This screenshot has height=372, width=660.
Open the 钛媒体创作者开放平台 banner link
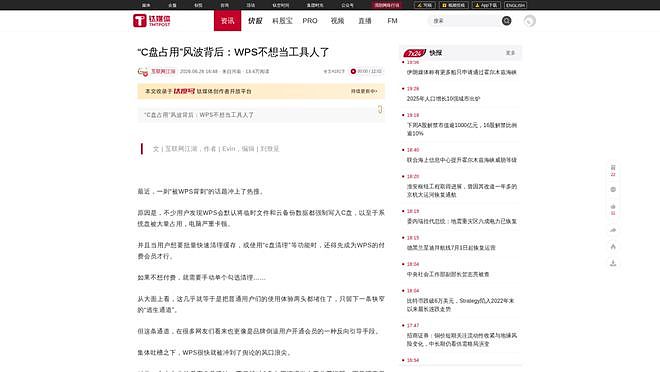[x=224, y=91]
